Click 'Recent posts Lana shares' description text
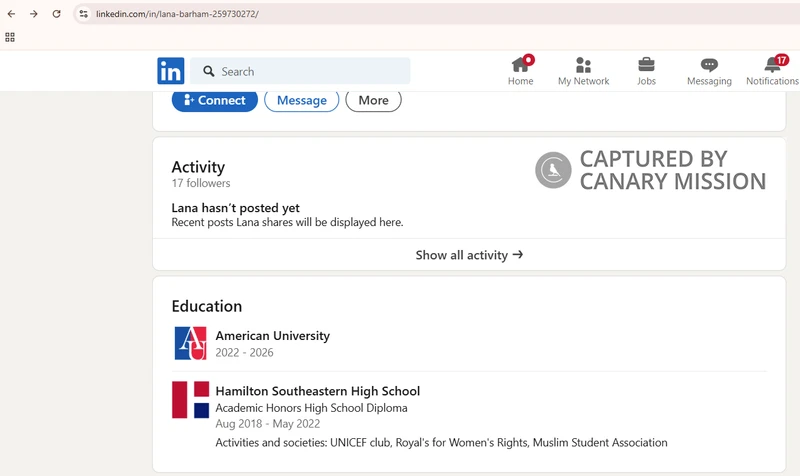This screenshot has width=800, height=476. [287, 222]
